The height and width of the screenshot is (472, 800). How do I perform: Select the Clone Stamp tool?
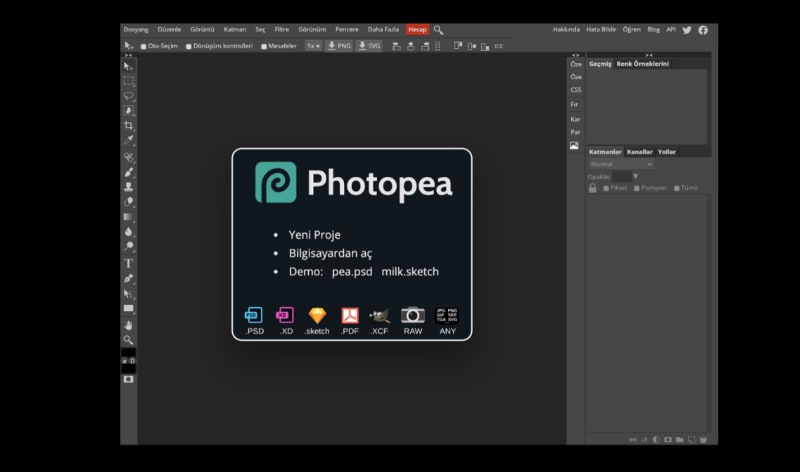point(128,187)
